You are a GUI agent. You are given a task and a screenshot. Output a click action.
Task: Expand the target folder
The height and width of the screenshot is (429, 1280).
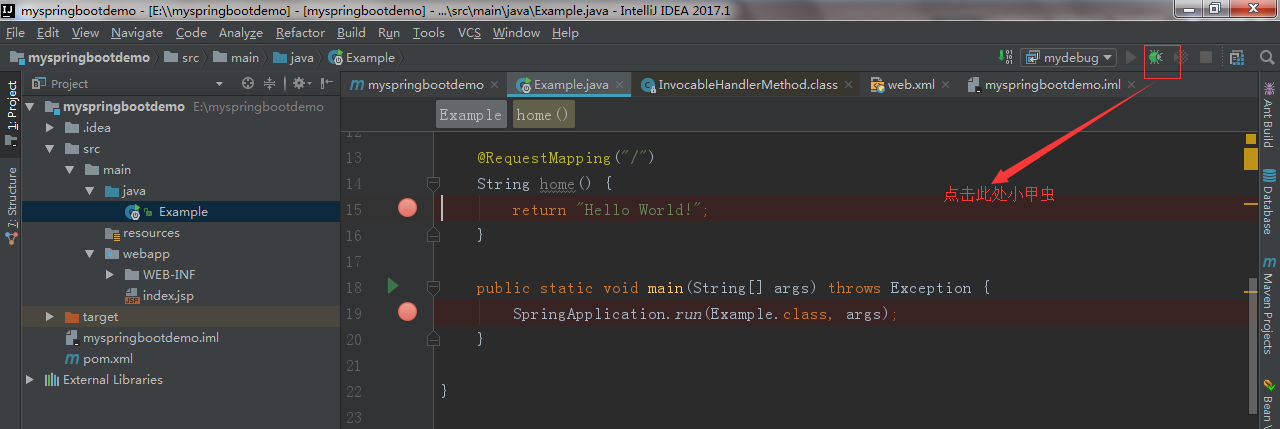tap(50, 317)
